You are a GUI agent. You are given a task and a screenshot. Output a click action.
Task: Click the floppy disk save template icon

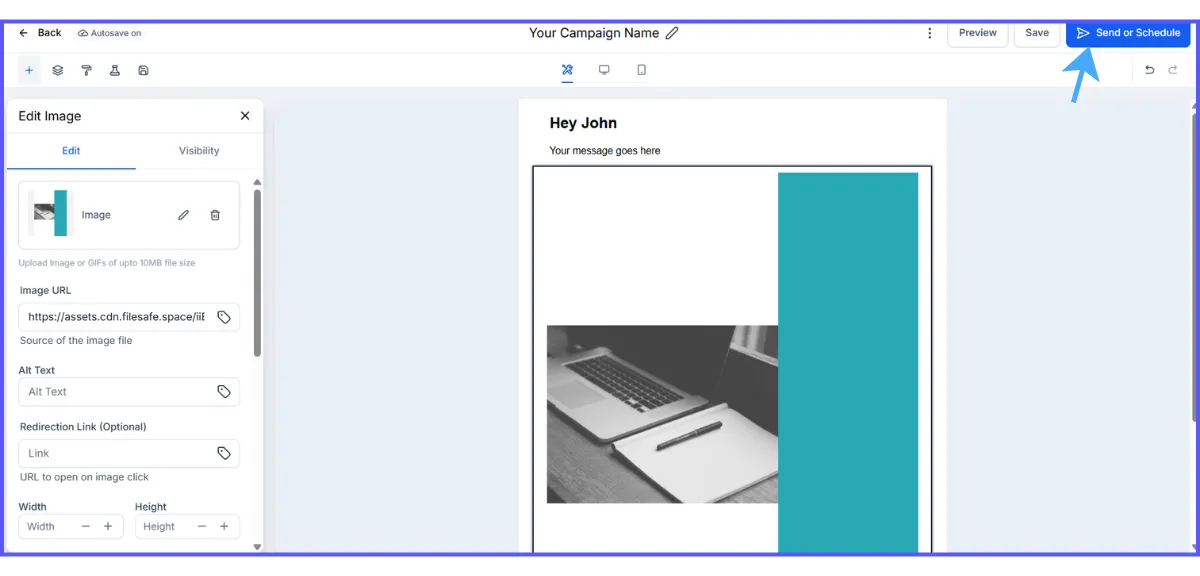click(144, 70)
